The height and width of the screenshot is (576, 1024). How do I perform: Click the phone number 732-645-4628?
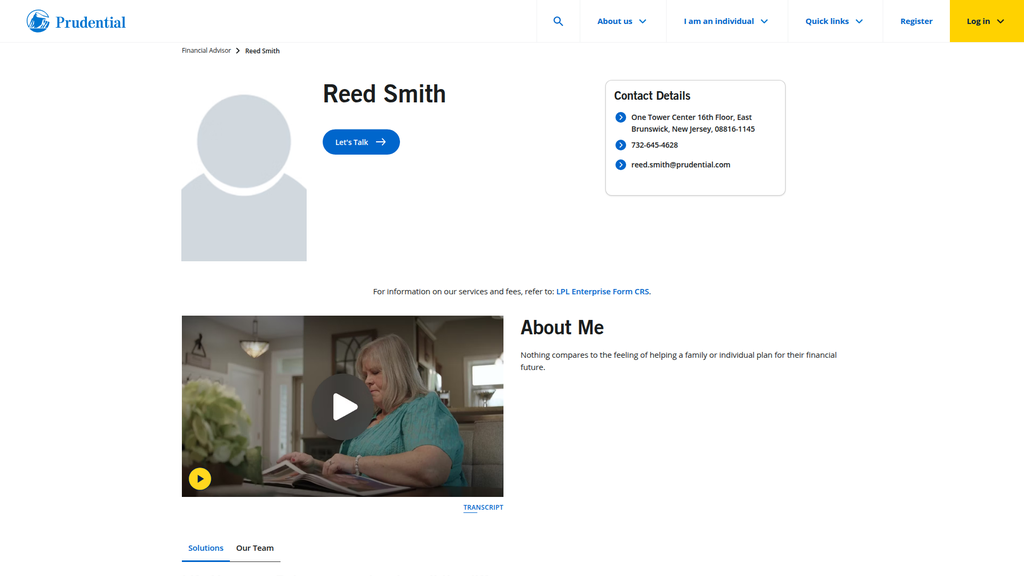[x=654, y=145]
